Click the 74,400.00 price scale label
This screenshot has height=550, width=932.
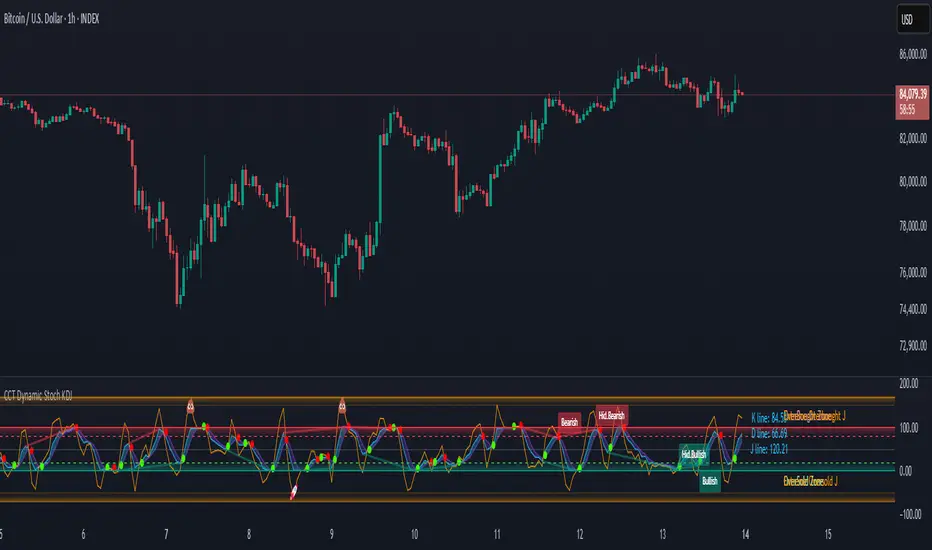912,309
